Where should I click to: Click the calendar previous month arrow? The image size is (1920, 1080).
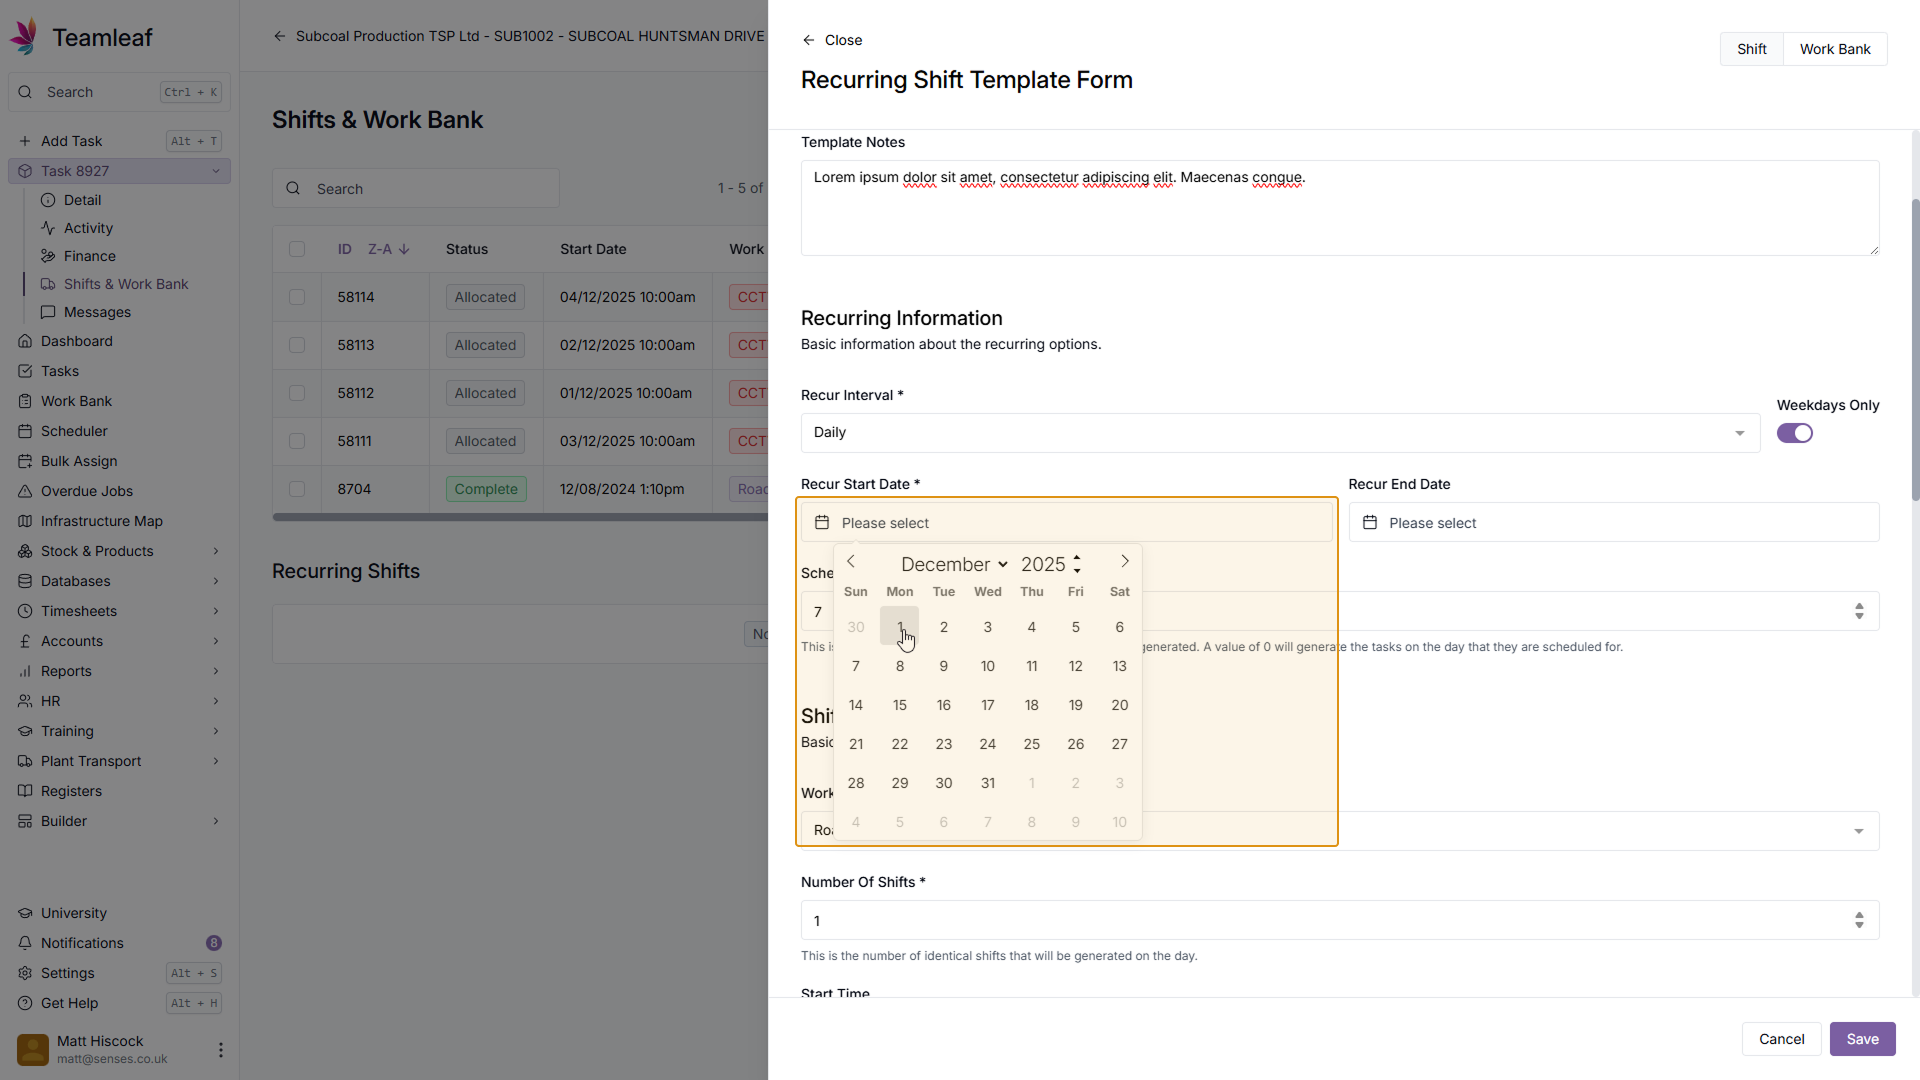point(851,561)
